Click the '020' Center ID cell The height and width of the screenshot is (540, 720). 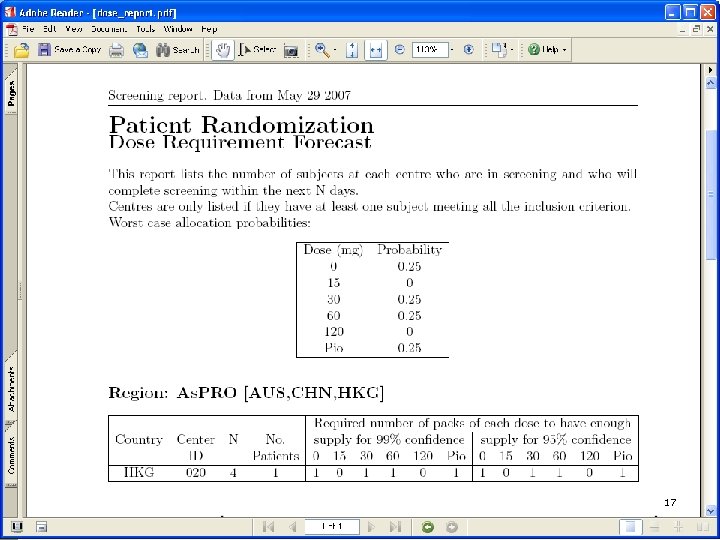(x=196, y=472)
